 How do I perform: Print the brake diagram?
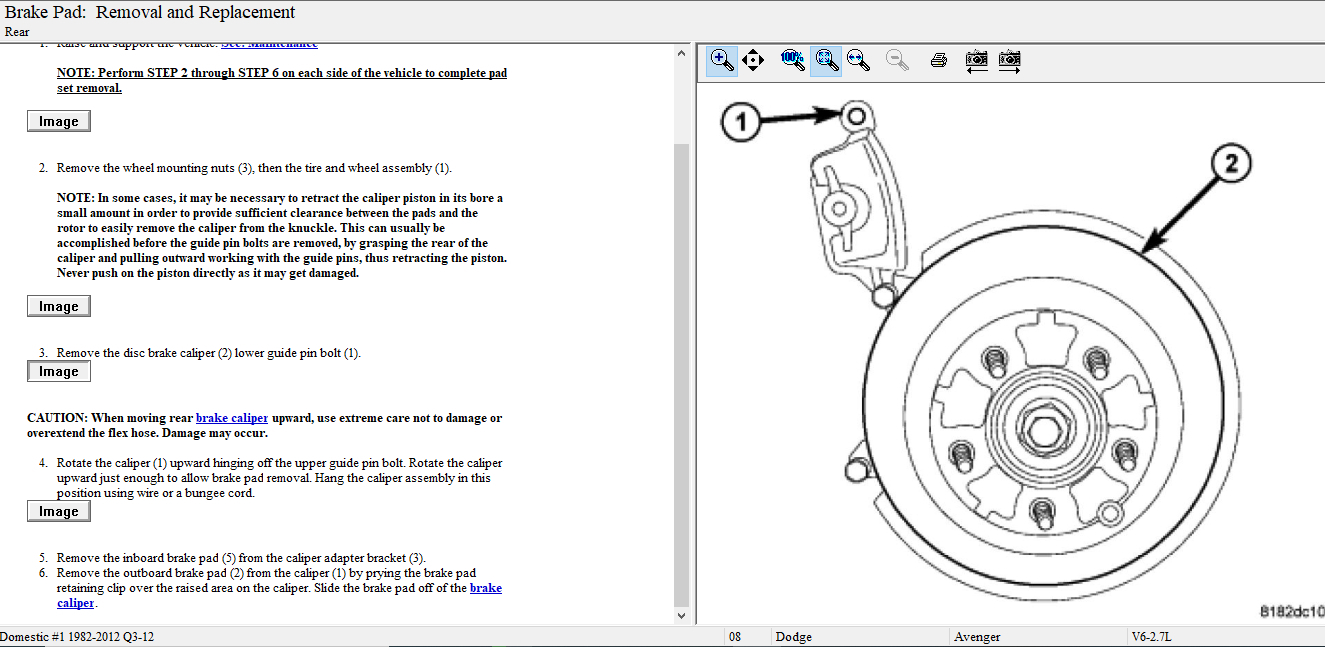pyautogui.click(x=938, y=60)
